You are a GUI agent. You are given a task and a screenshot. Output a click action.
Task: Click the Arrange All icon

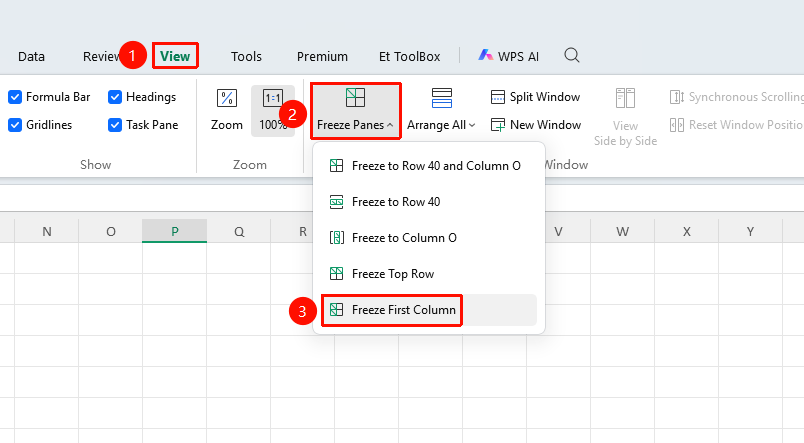pos(441,98)
